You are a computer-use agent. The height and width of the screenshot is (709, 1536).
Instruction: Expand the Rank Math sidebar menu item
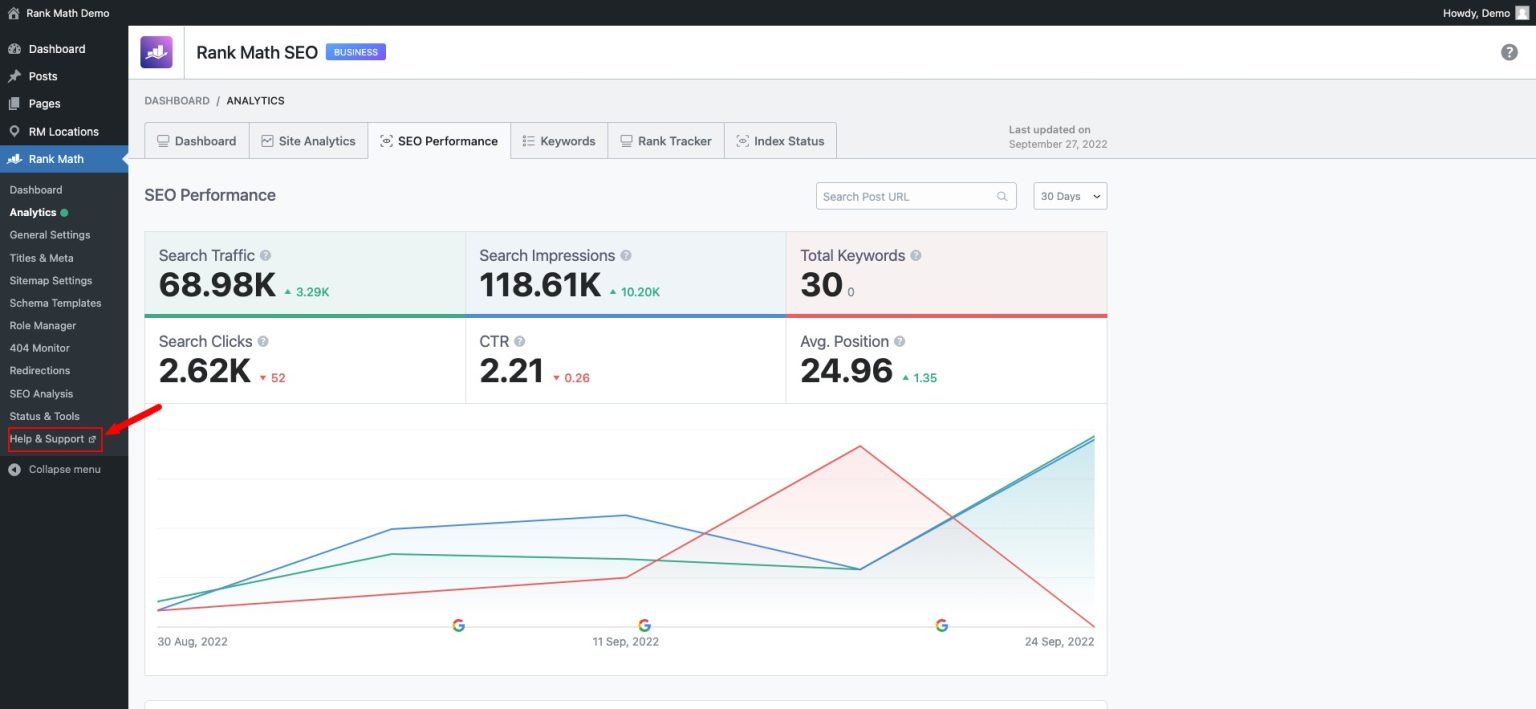coord(56,159)
